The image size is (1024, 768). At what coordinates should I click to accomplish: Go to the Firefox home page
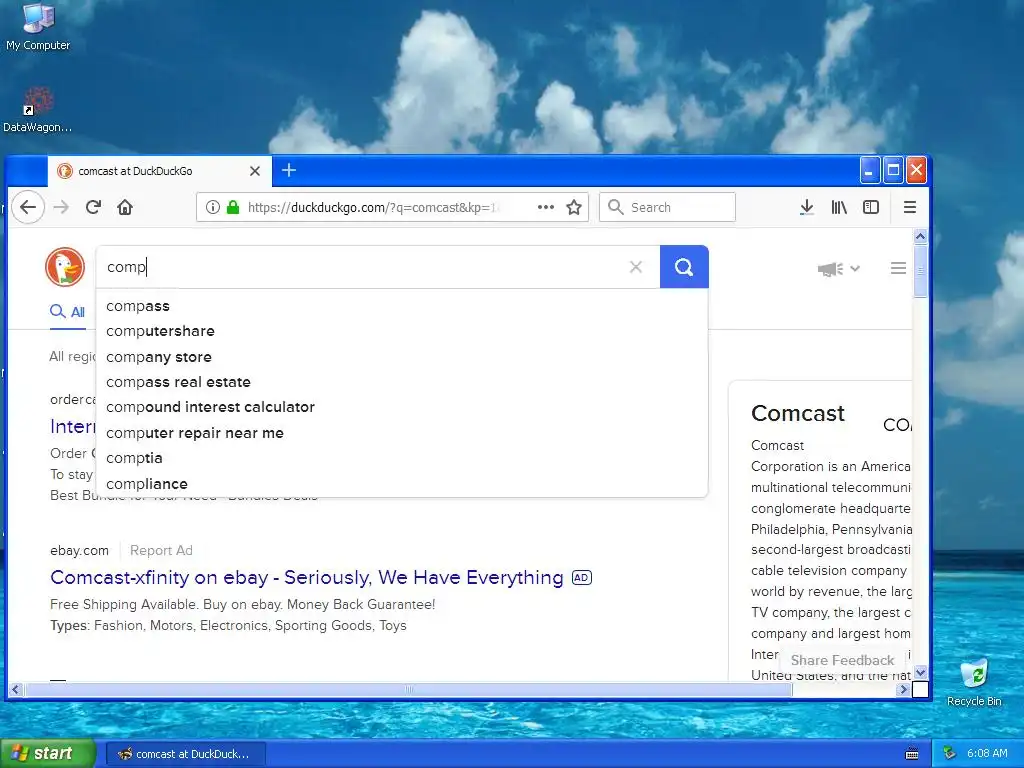click(x=125, y=208)
